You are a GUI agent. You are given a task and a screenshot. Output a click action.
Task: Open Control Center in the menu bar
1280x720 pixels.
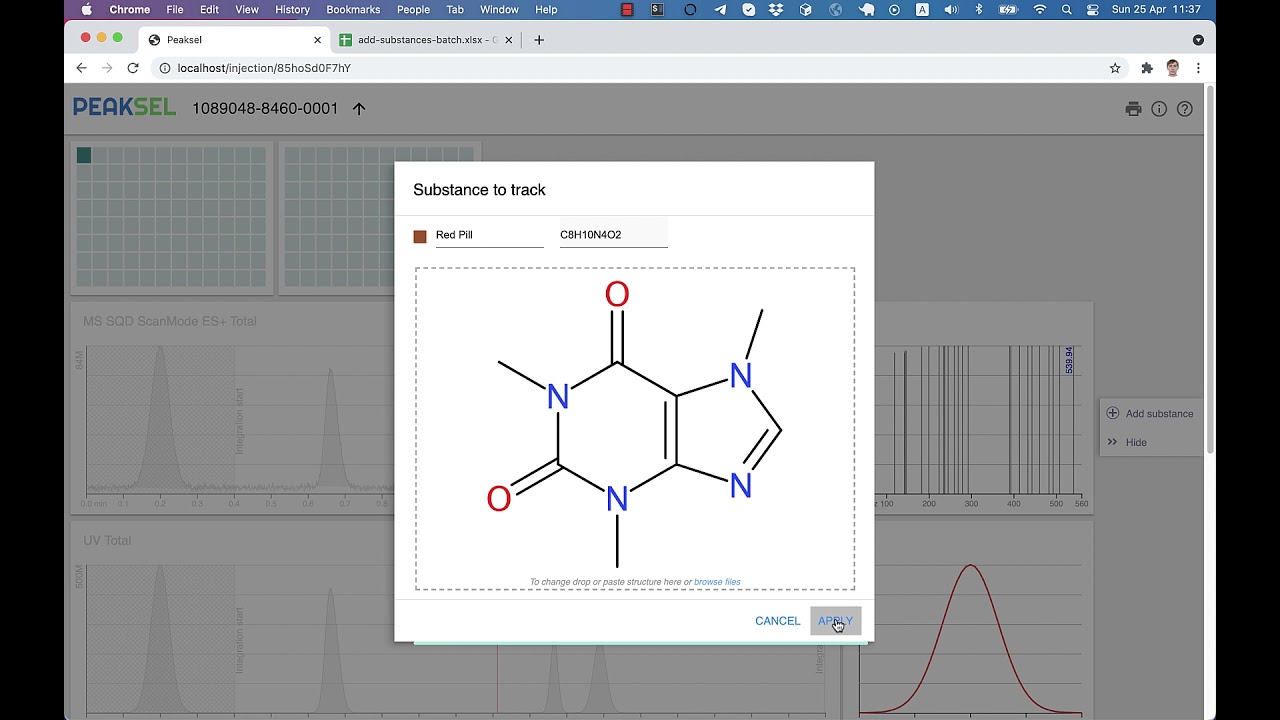[1091, 10]
